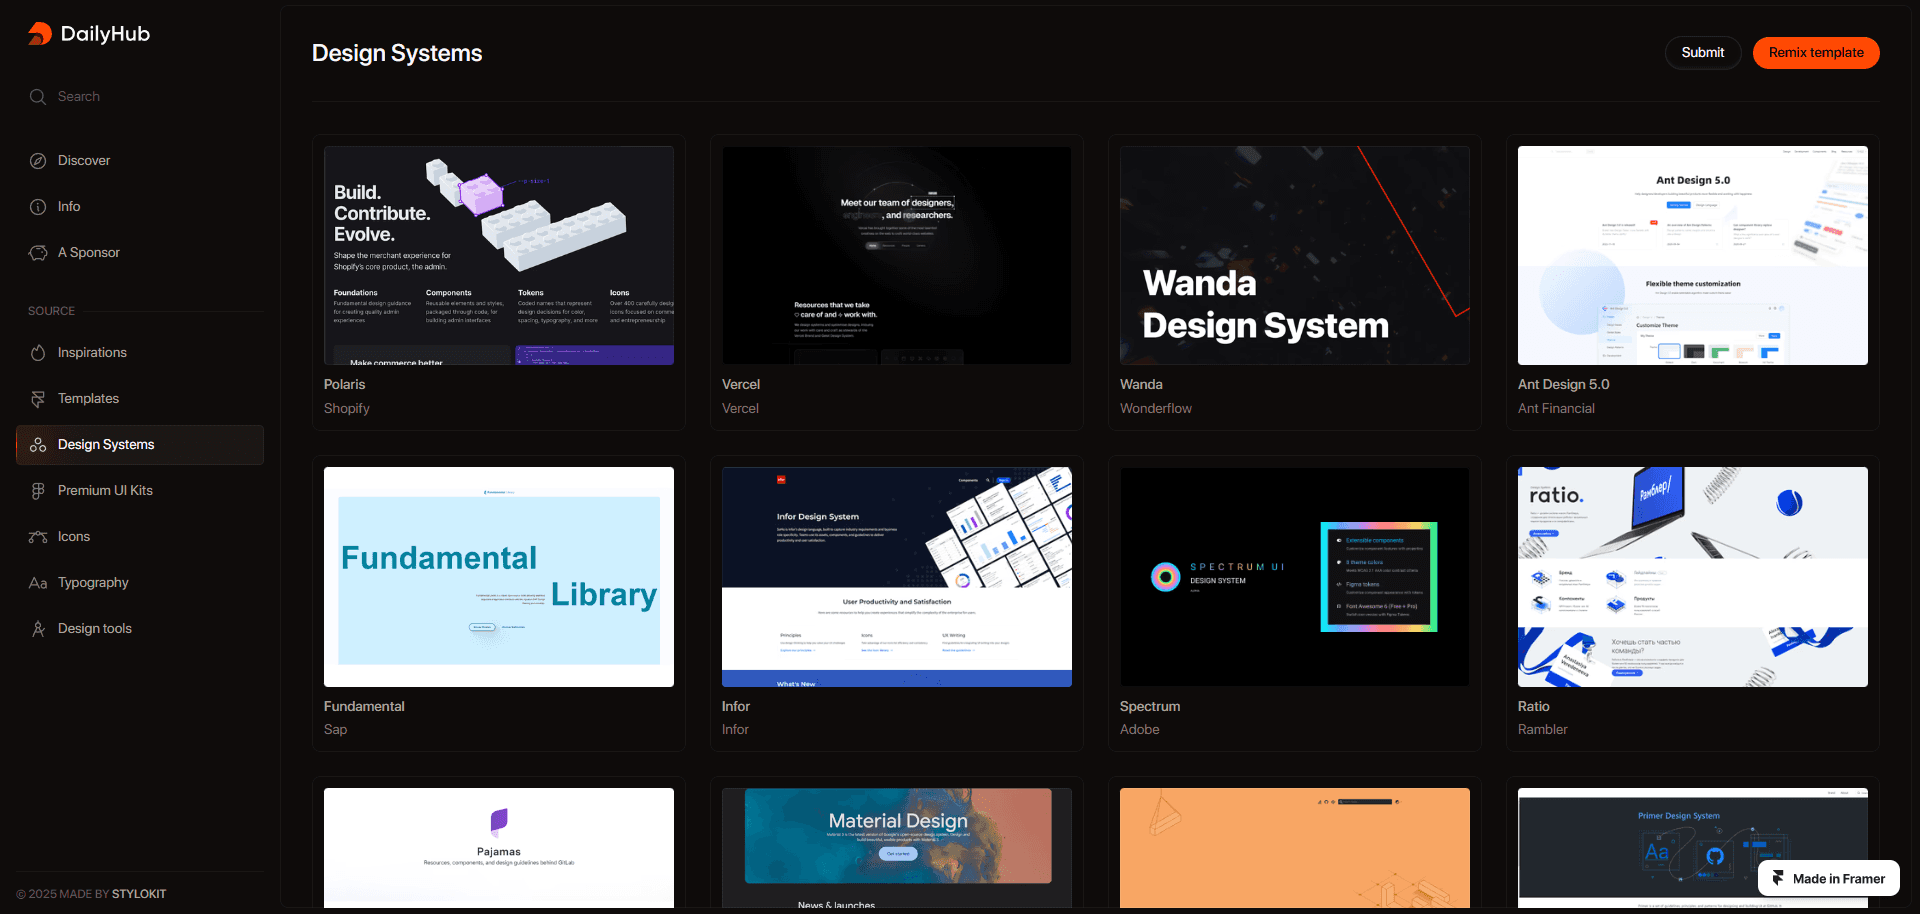Click the Framer logo in badge
Image resolution: width=1920 pixels, height=914 pixels.
tap(1778, 878)
